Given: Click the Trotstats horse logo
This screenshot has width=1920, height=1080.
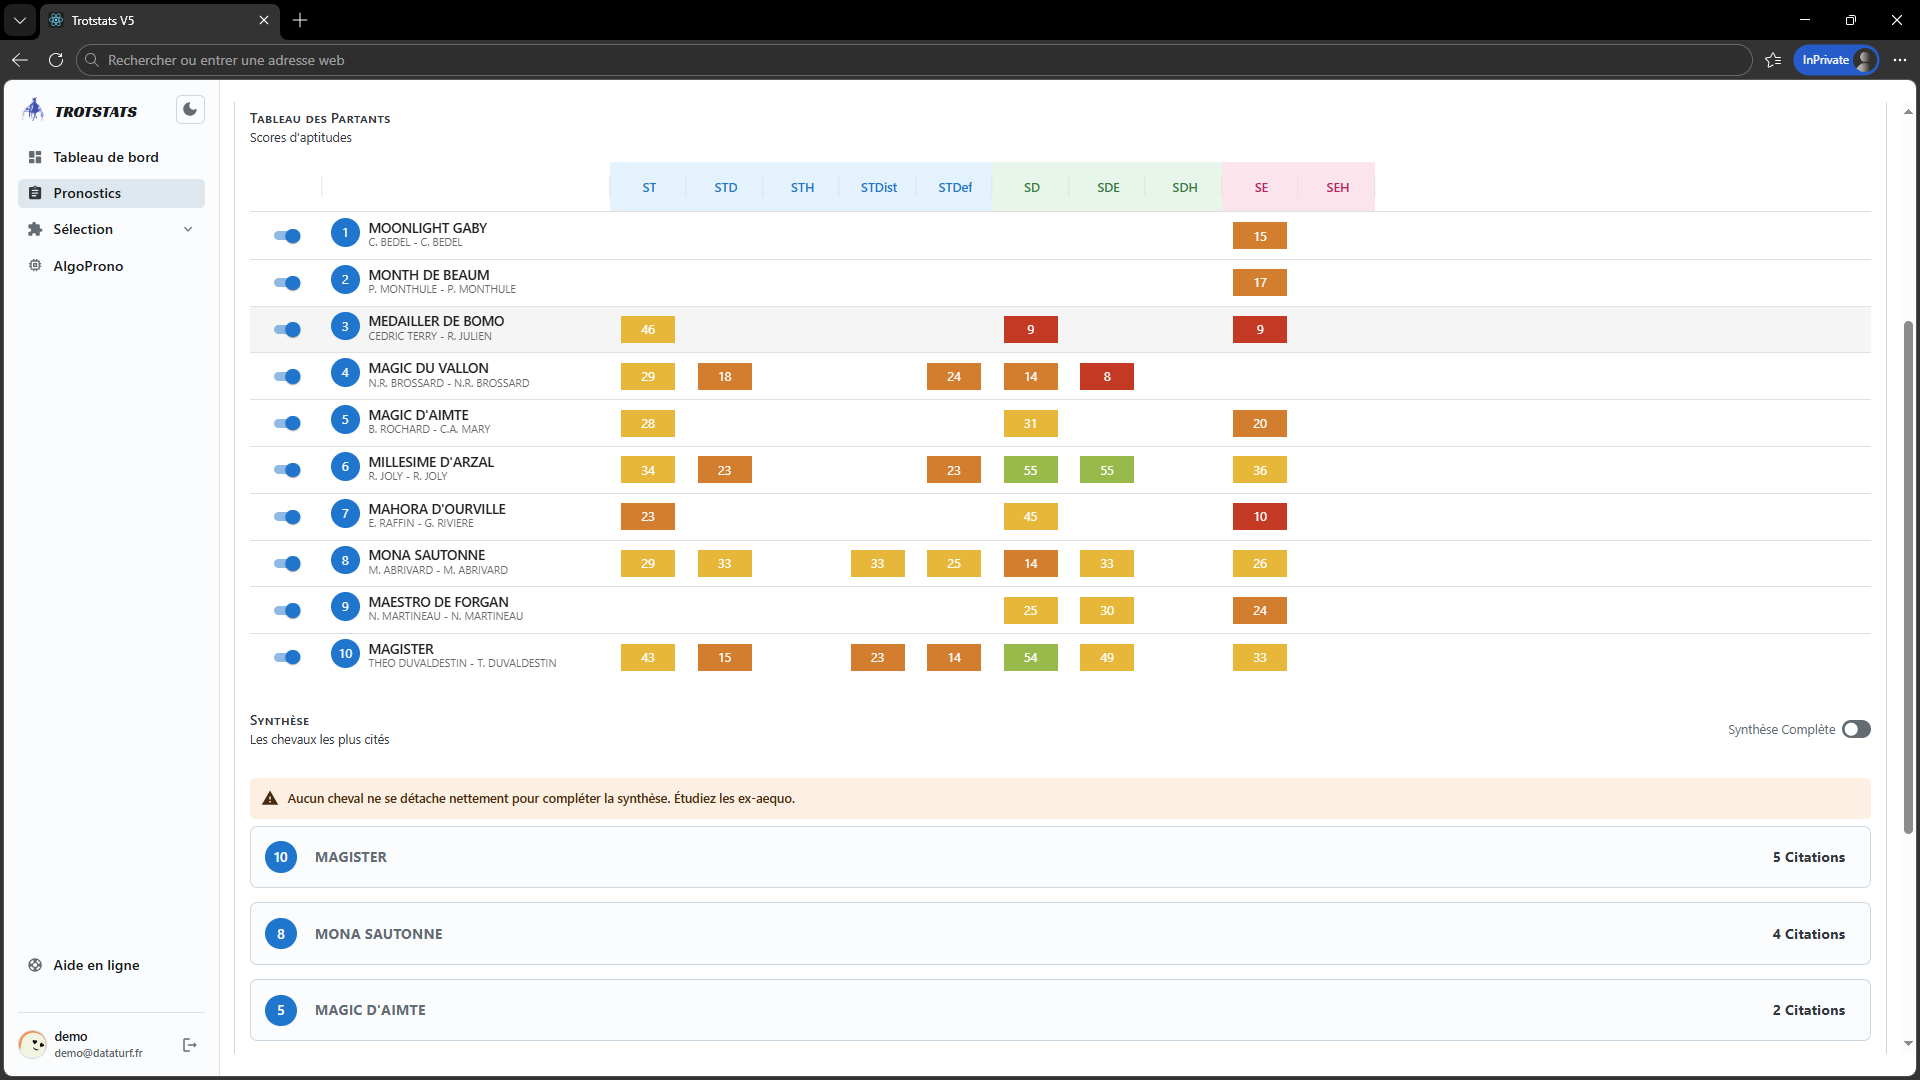Looking at the screenshot, I should click(34, 110).
